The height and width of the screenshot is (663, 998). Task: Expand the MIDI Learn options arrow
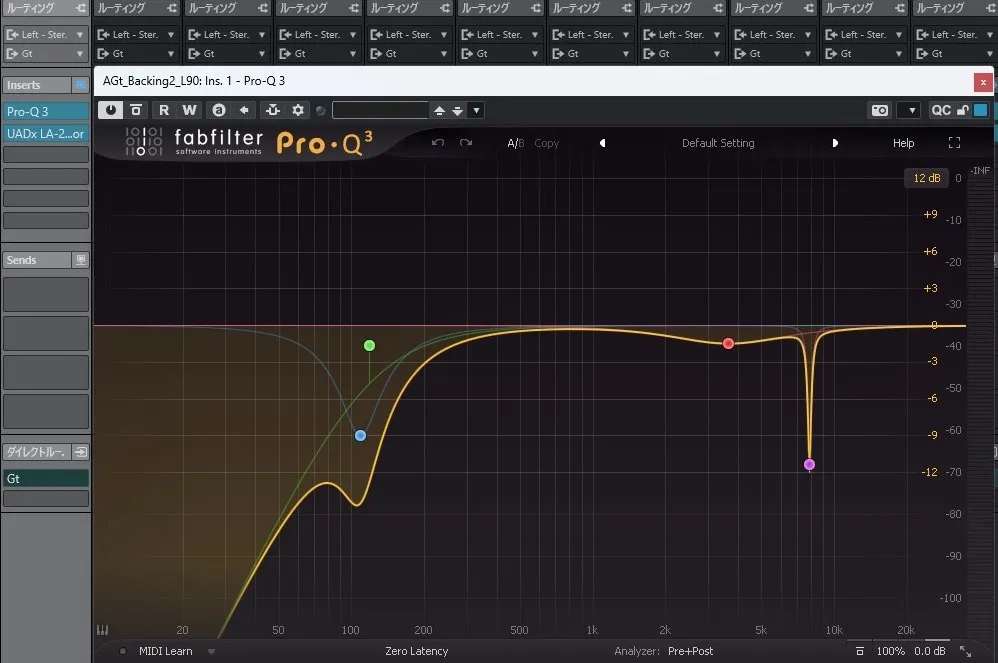pyautogui.click(x=212, y=651)
